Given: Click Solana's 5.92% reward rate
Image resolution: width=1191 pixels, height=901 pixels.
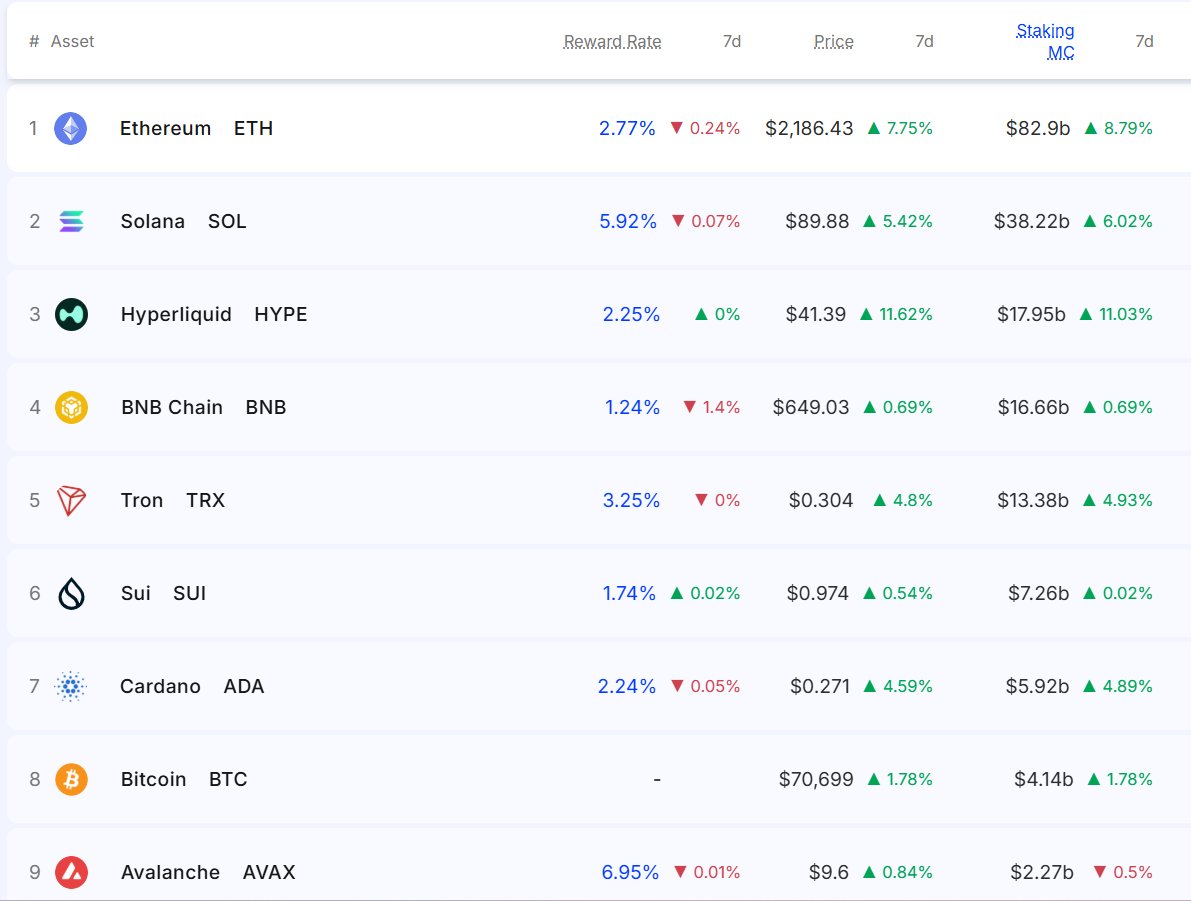Looking at the screenshot, I should (x=627, y=221).
